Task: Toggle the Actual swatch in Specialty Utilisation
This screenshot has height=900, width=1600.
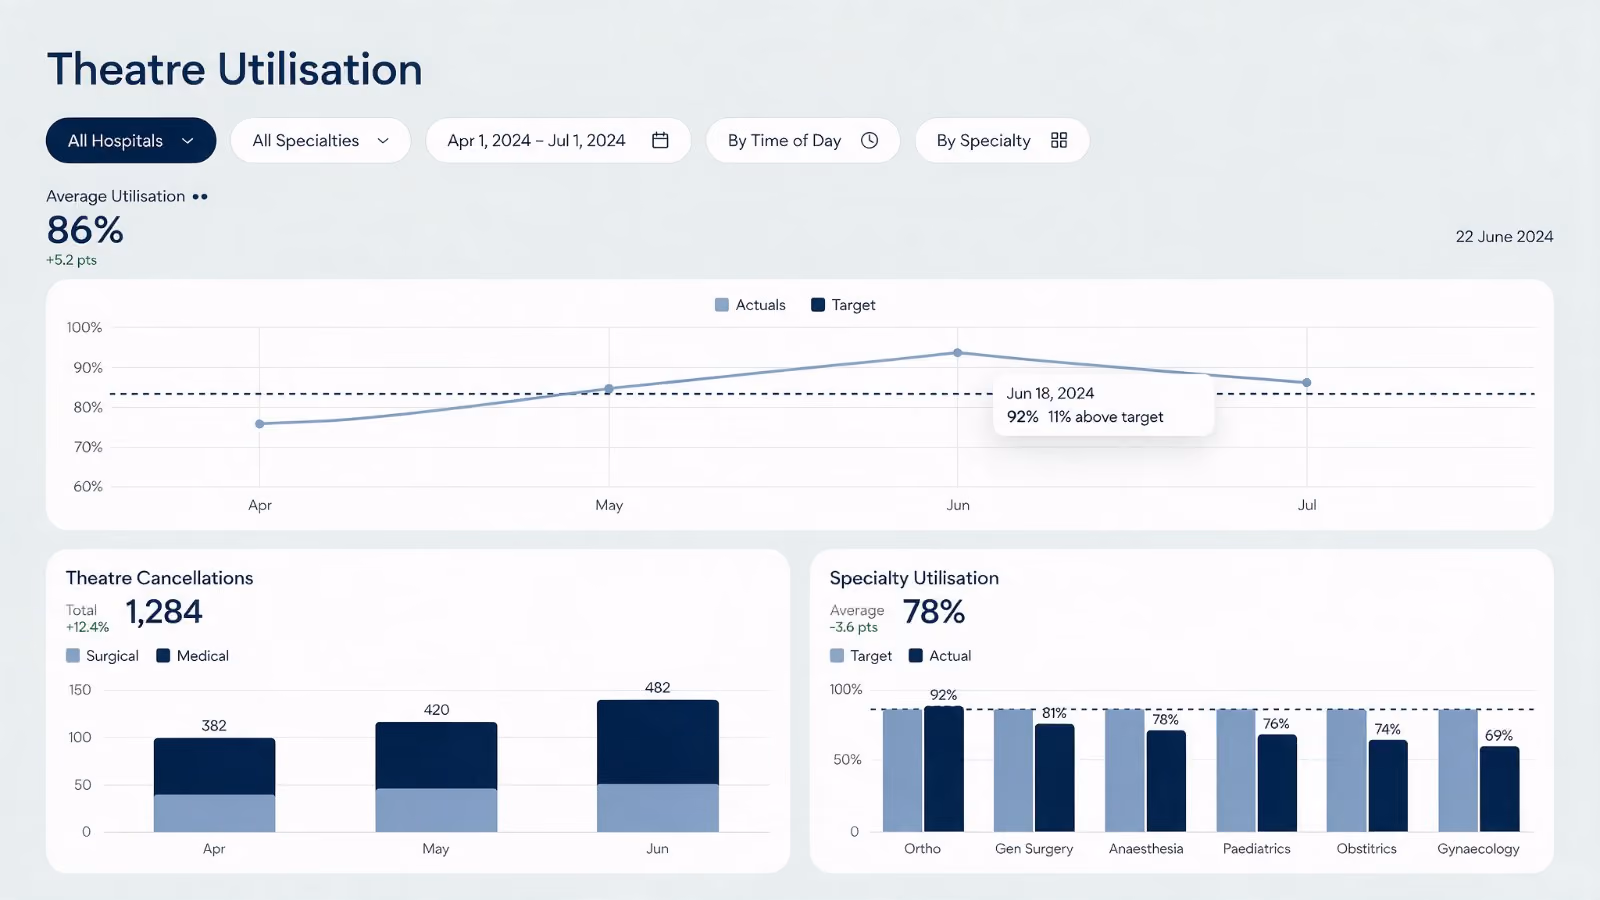Action: (915, 656)
